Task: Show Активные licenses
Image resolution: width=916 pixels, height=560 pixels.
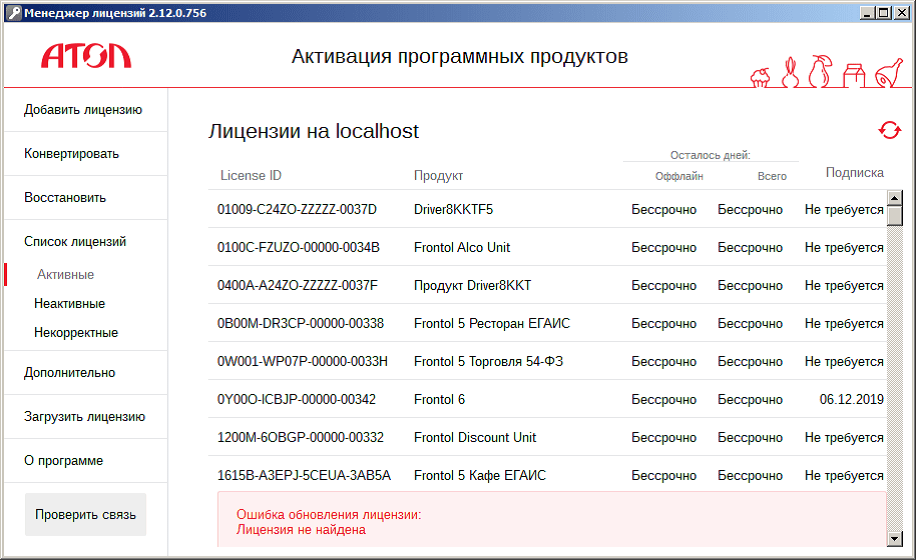Action: (65, 274)
